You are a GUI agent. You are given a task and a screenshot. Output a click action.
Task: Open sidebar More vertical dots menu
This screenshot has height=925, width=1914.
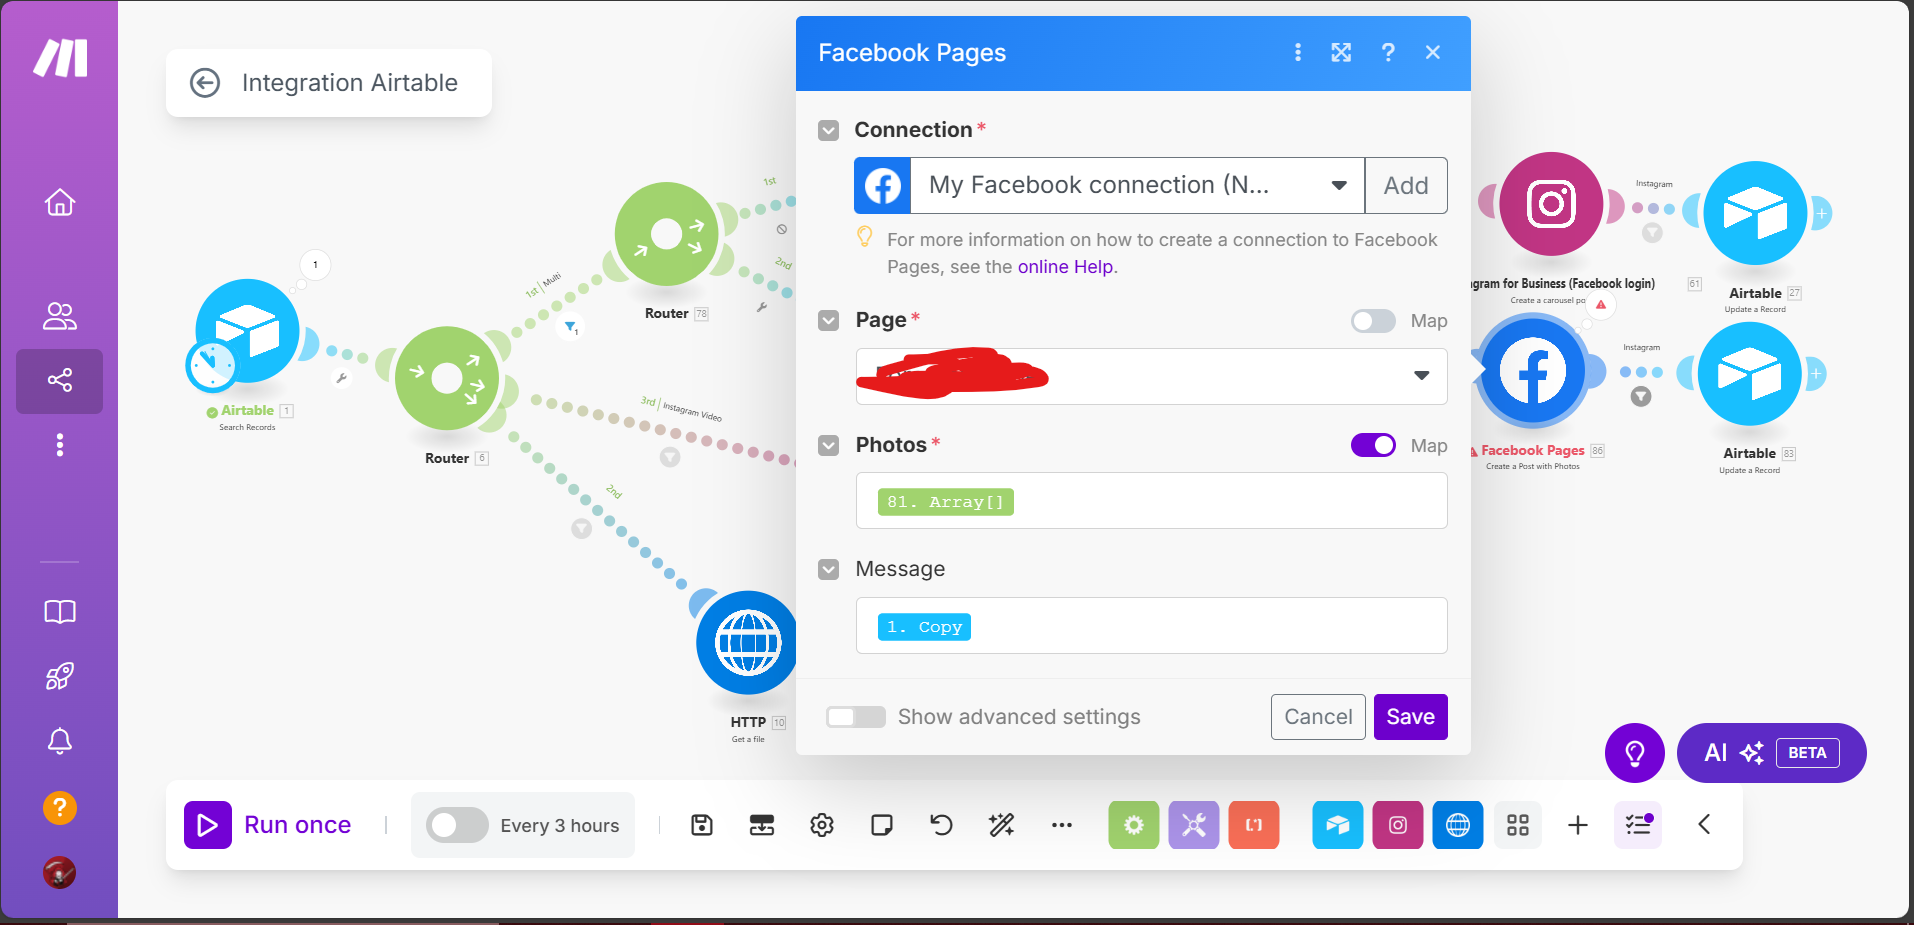(60, 445)
